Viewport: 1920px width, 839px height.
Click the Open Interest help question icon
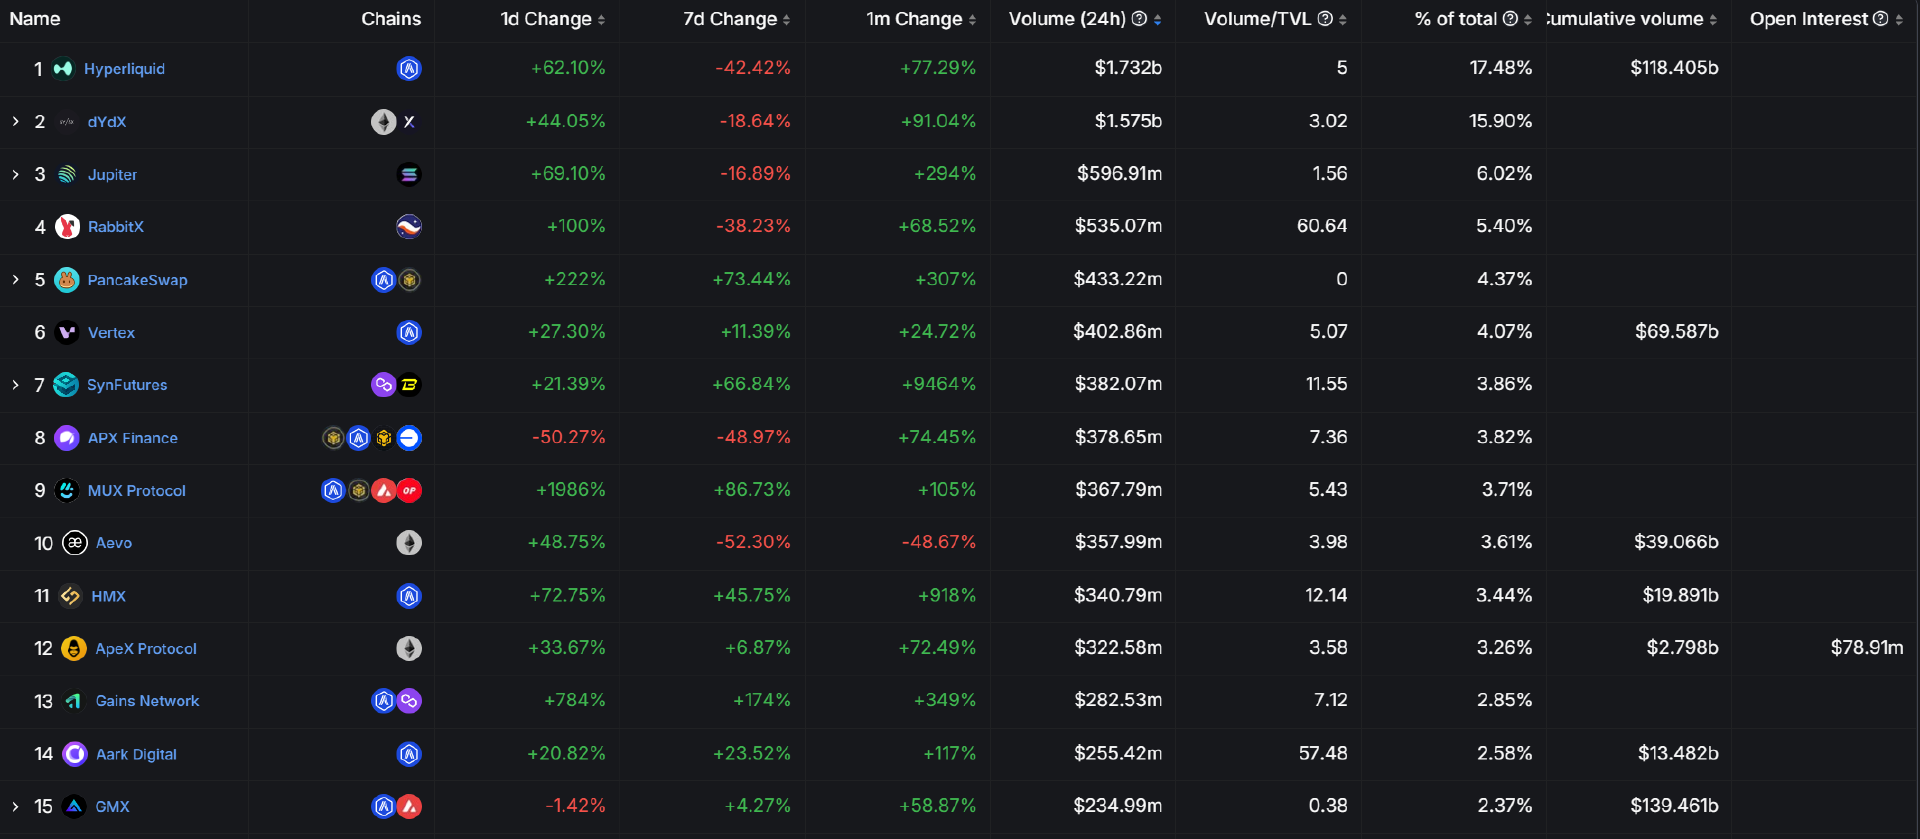pyautogui.click(x=1880, y=19)
